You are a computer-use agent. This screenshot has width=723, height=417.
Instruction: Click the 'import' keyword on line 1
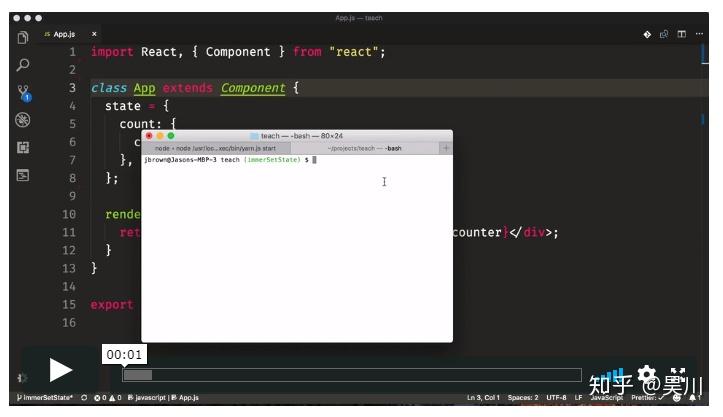(112, 52)
